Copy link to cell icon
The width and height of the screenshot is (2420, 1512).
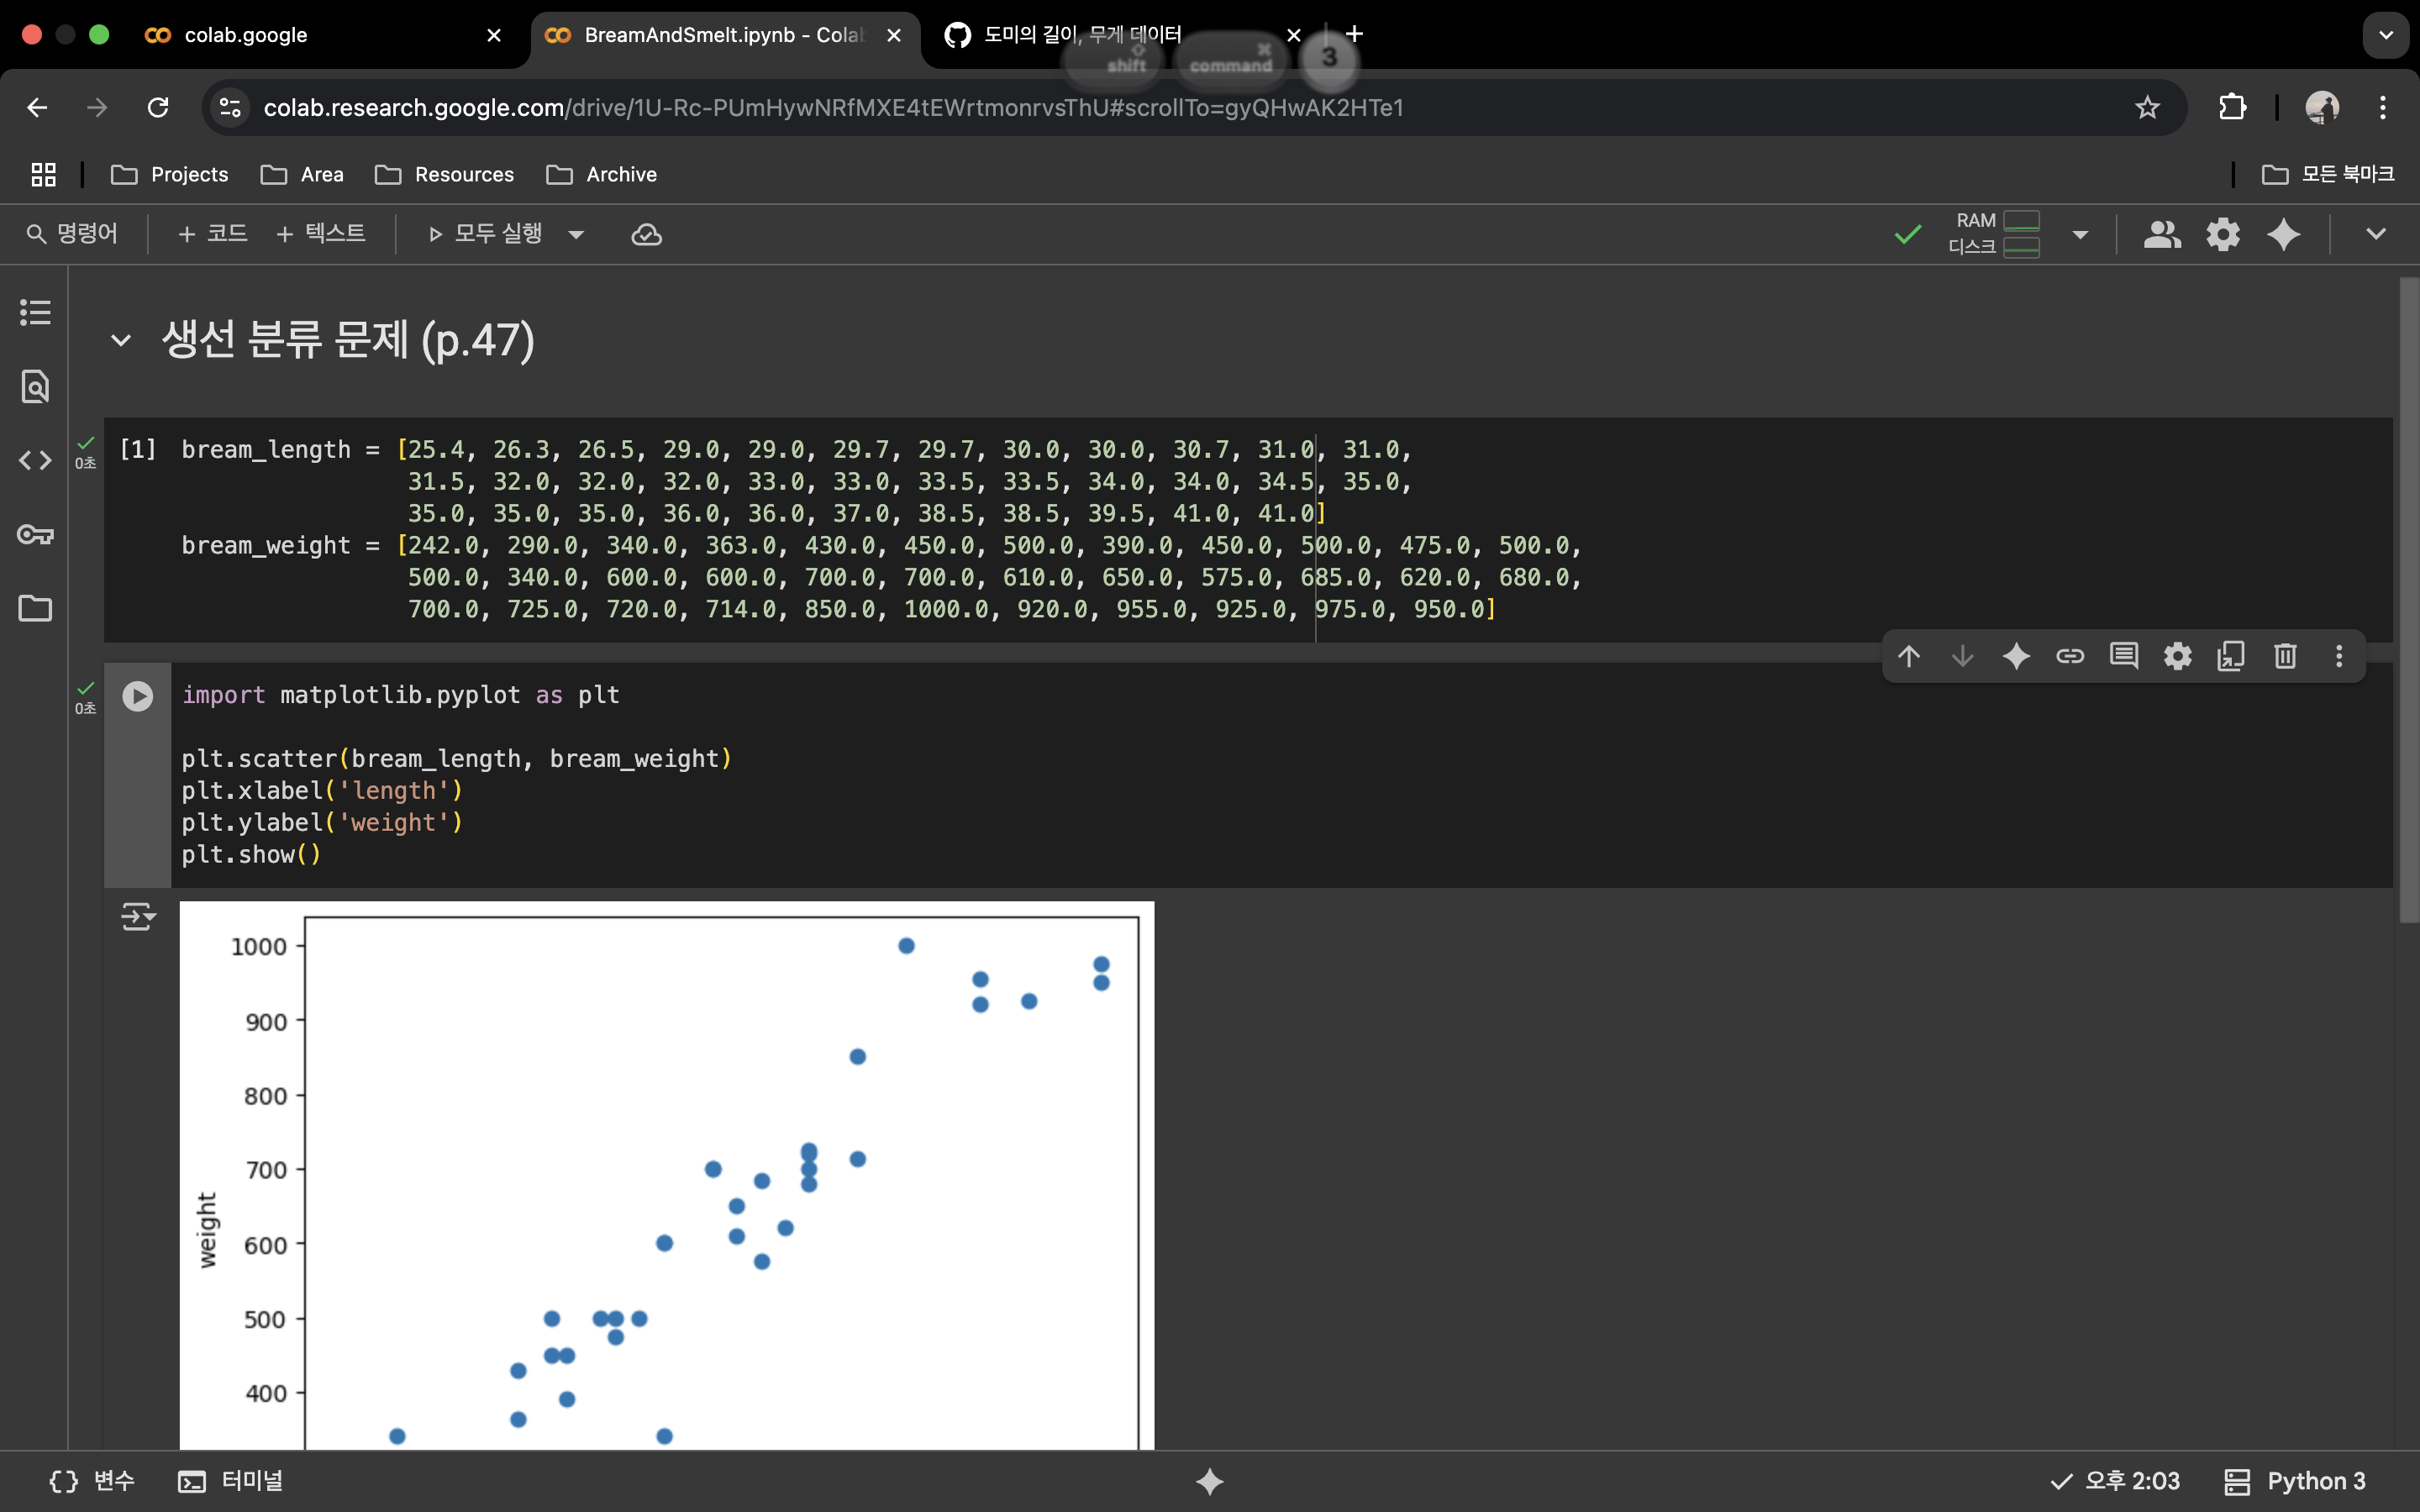click(x=2070, y=656)
